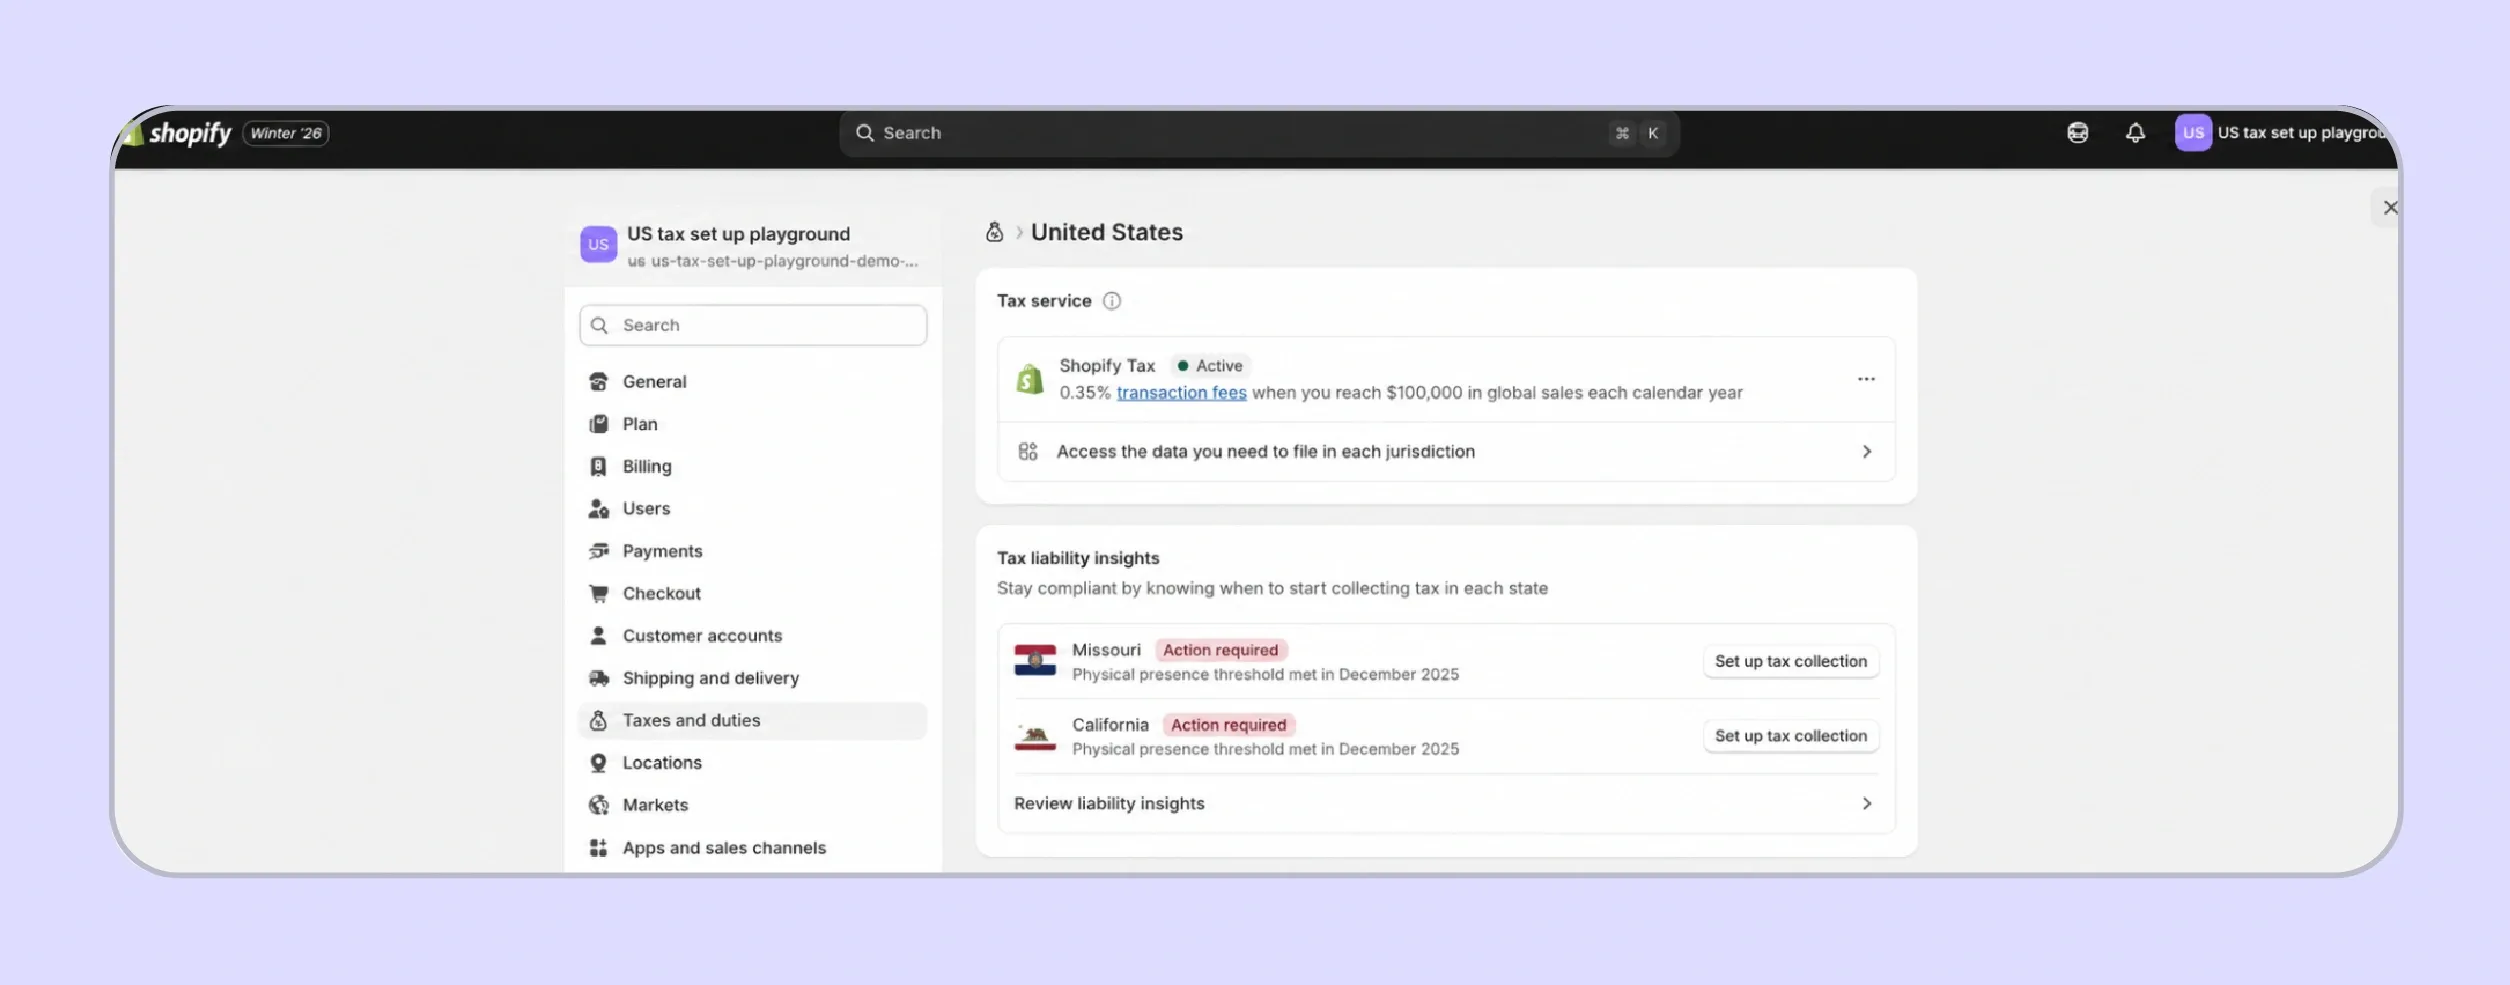Click the purple US store avatar in sidebar
This screenshot has height=985, width=2510.
(598, 244)
